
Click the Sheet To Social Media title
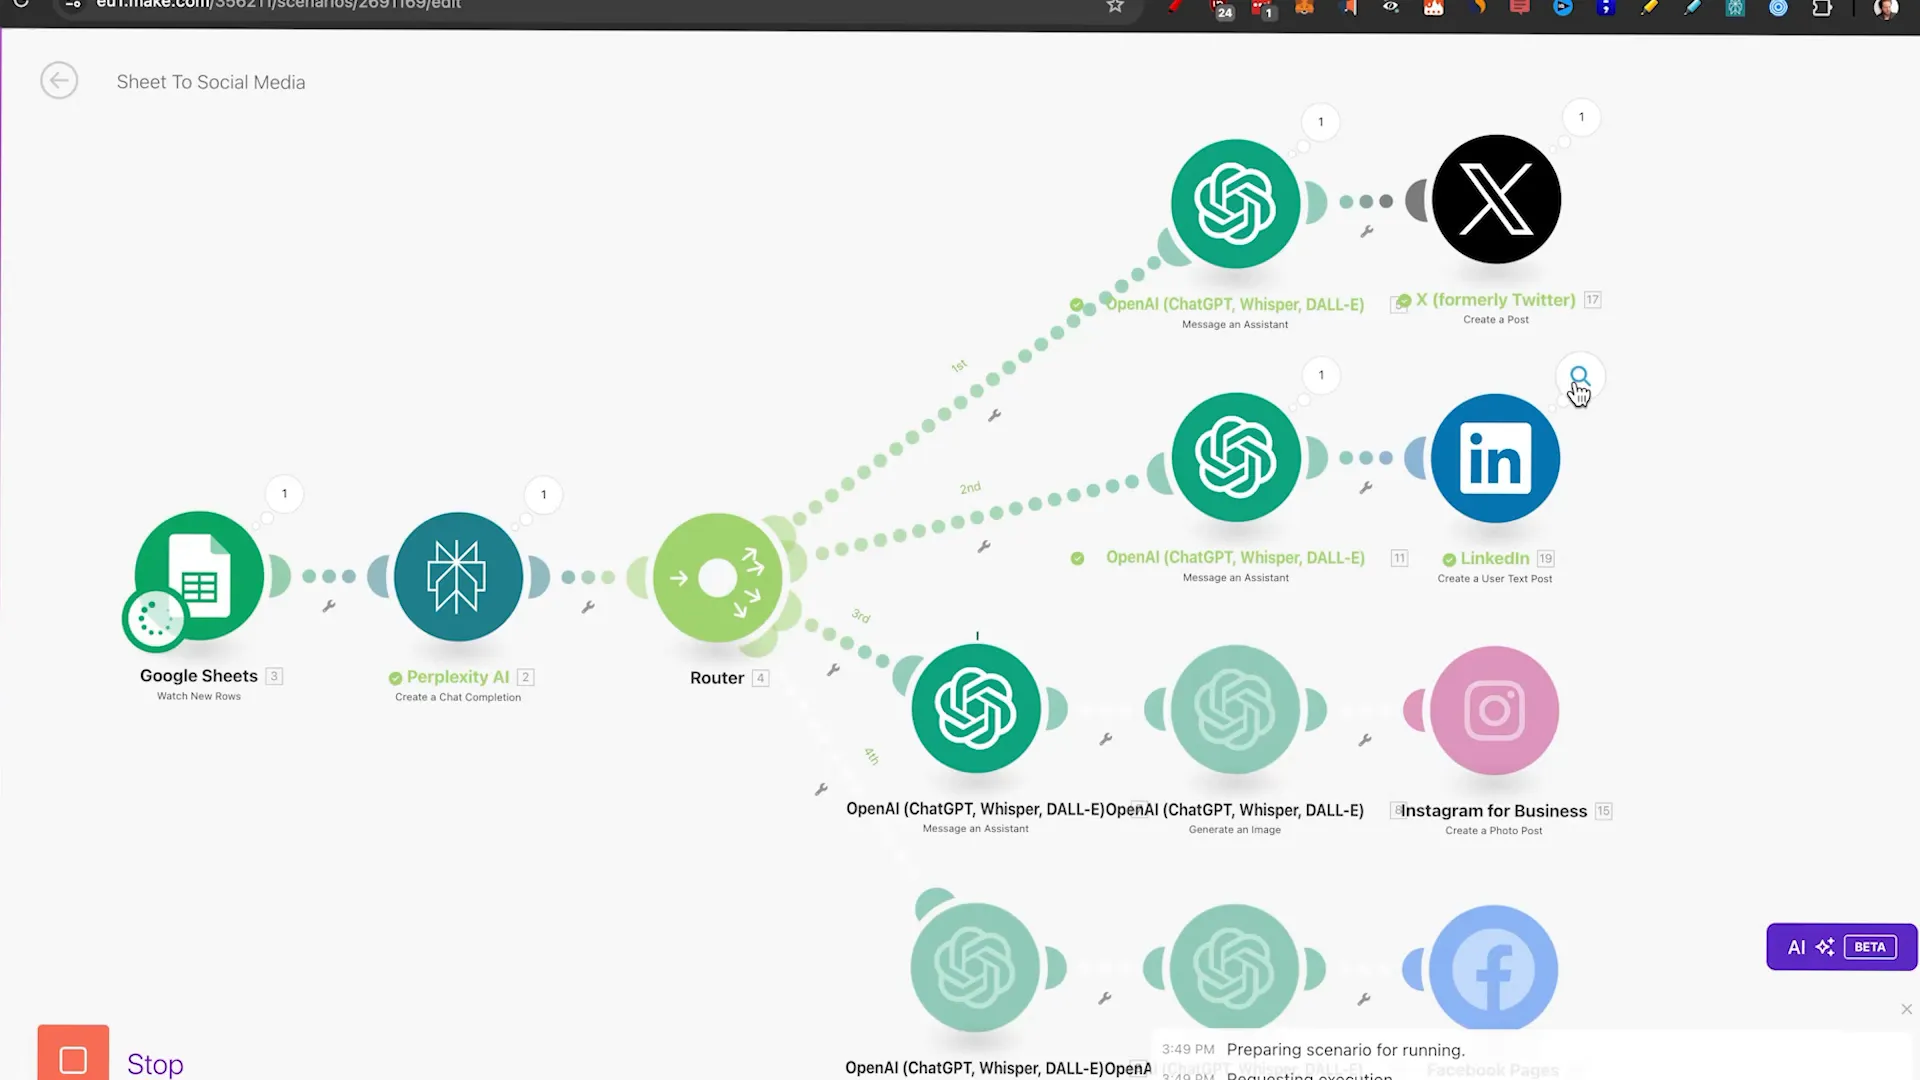[211, 82]
